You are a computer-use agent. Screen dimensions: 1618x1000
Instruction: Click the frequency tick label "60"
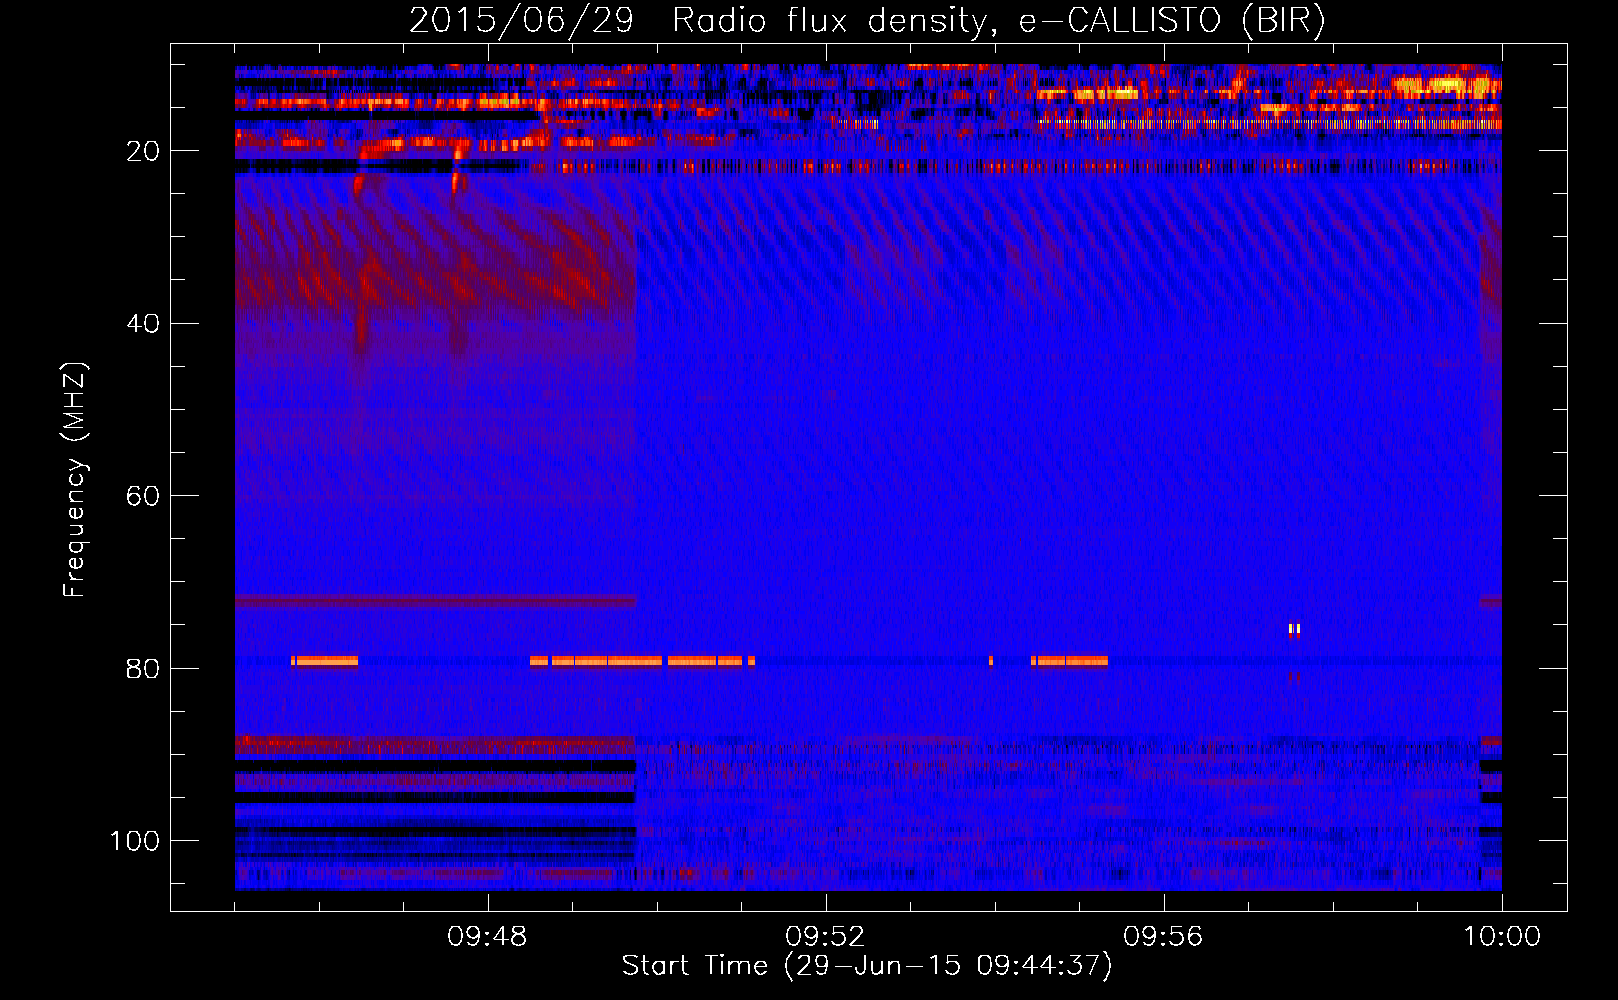144,496
